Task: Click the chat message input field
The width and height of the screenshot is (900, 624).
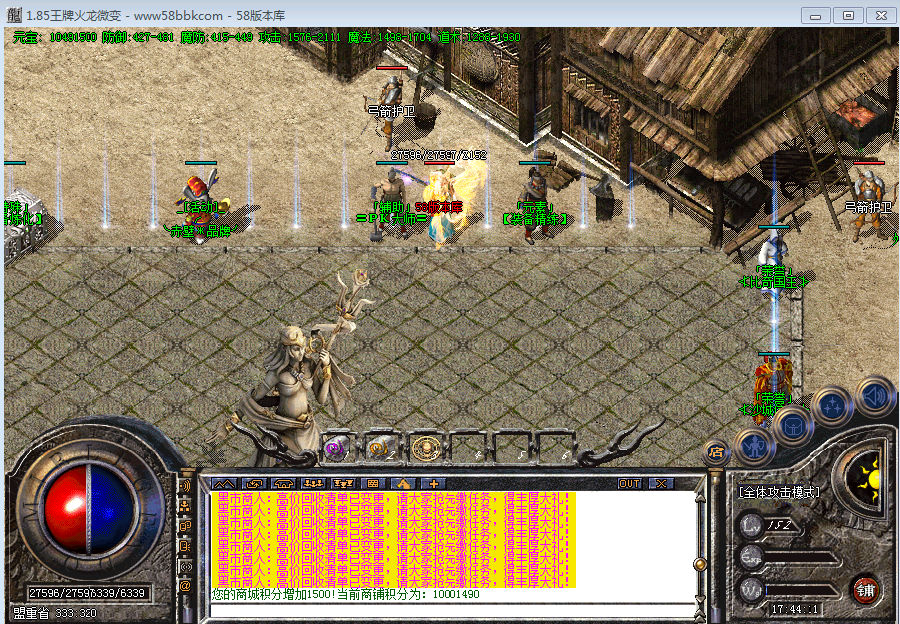Action: [x=452, y=610]
